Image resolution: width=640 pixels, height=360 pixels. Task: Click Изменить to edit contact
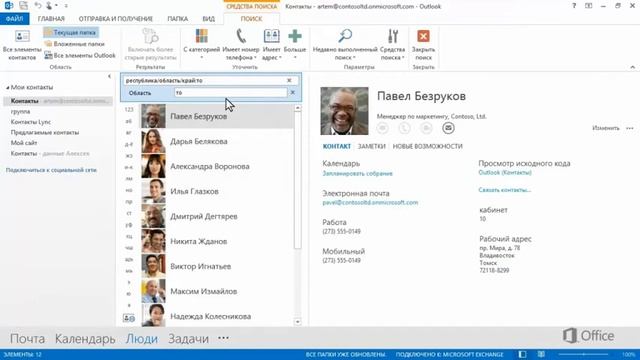pos(606,128)
